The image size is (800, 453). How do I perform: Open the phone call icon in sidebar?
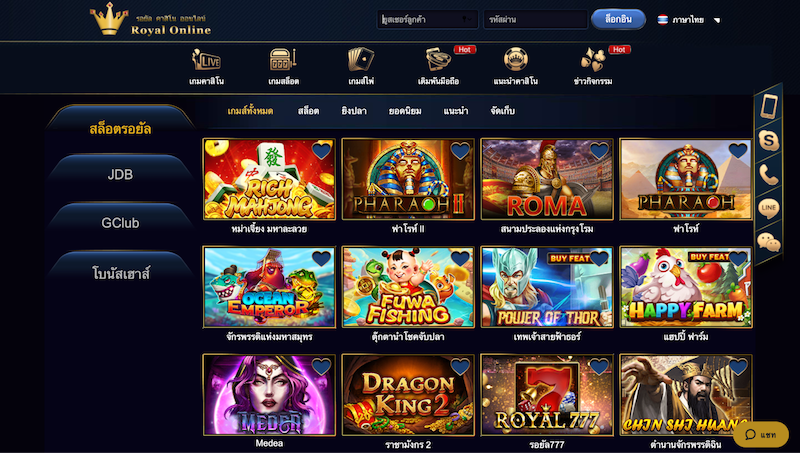(768, 174)
